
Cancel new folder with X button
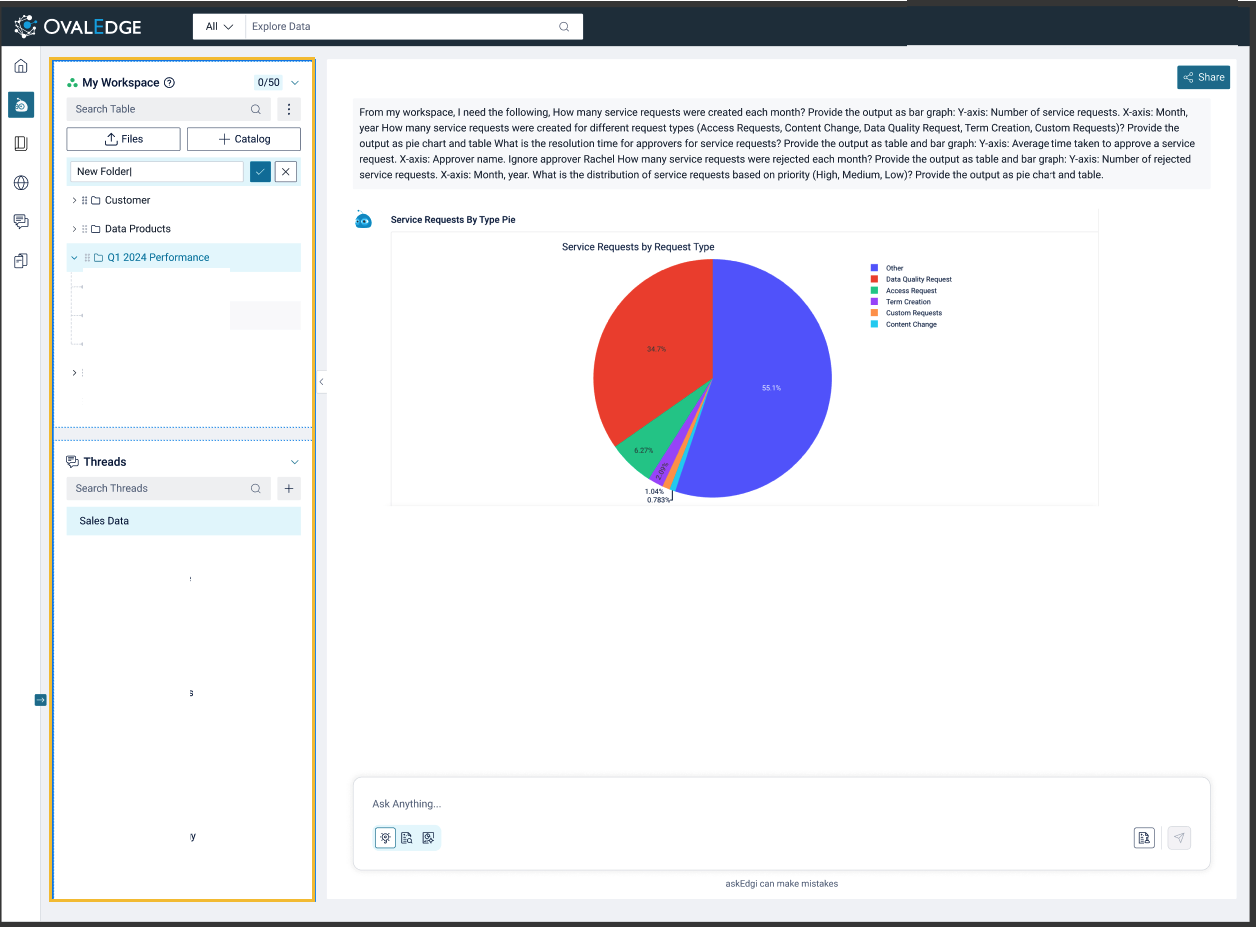click(x=286, y=172)
